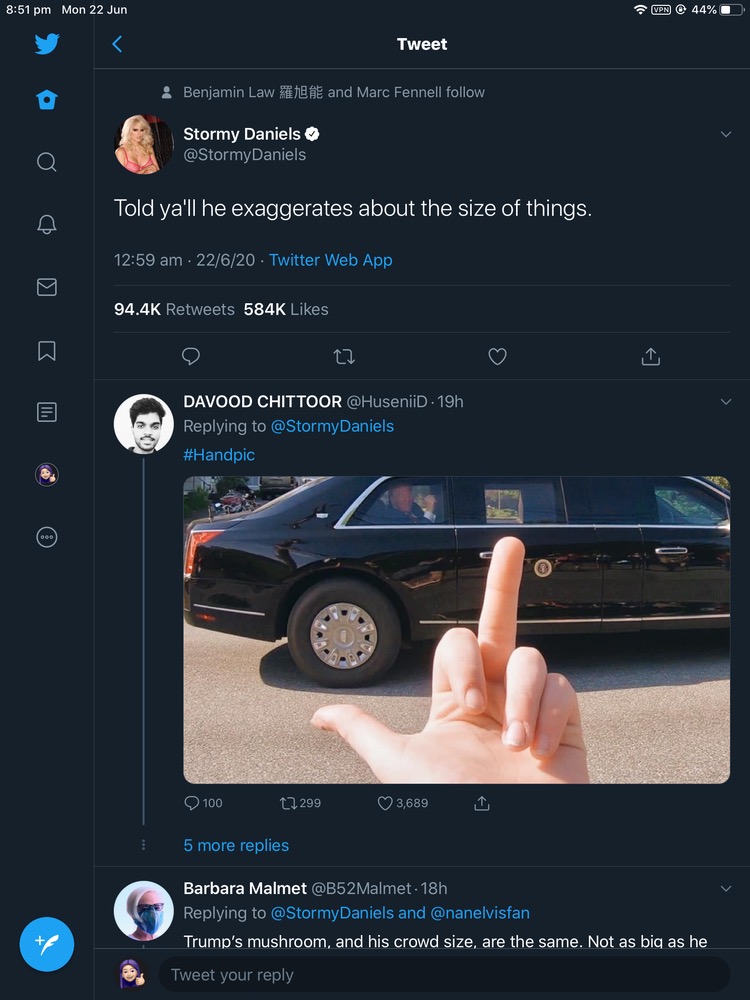Show 5 more replies
This screenshot has height=1000, width=750.
coord(236,845)
